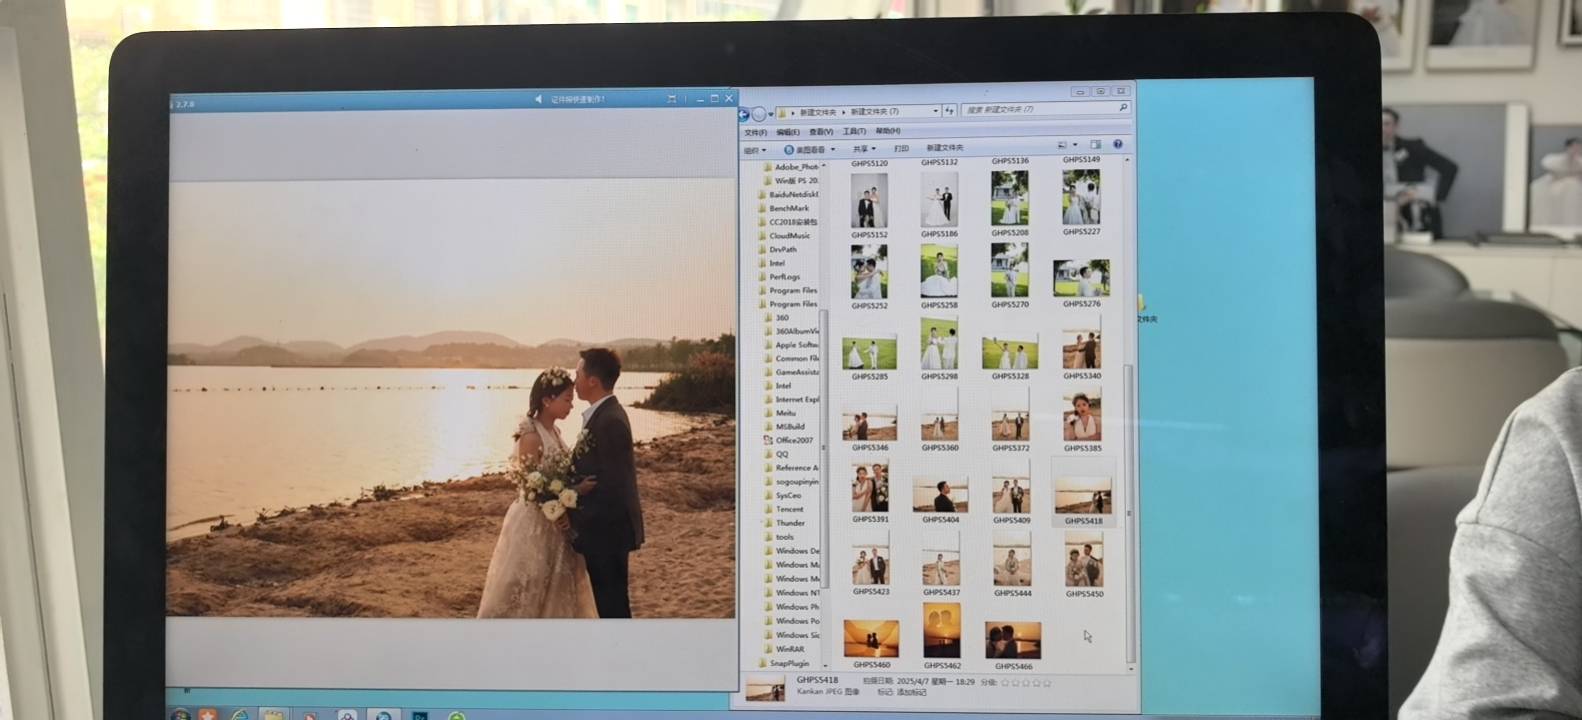Click the Explorer back navigation arrow
1582x720 pixels.
coord(743,114)
